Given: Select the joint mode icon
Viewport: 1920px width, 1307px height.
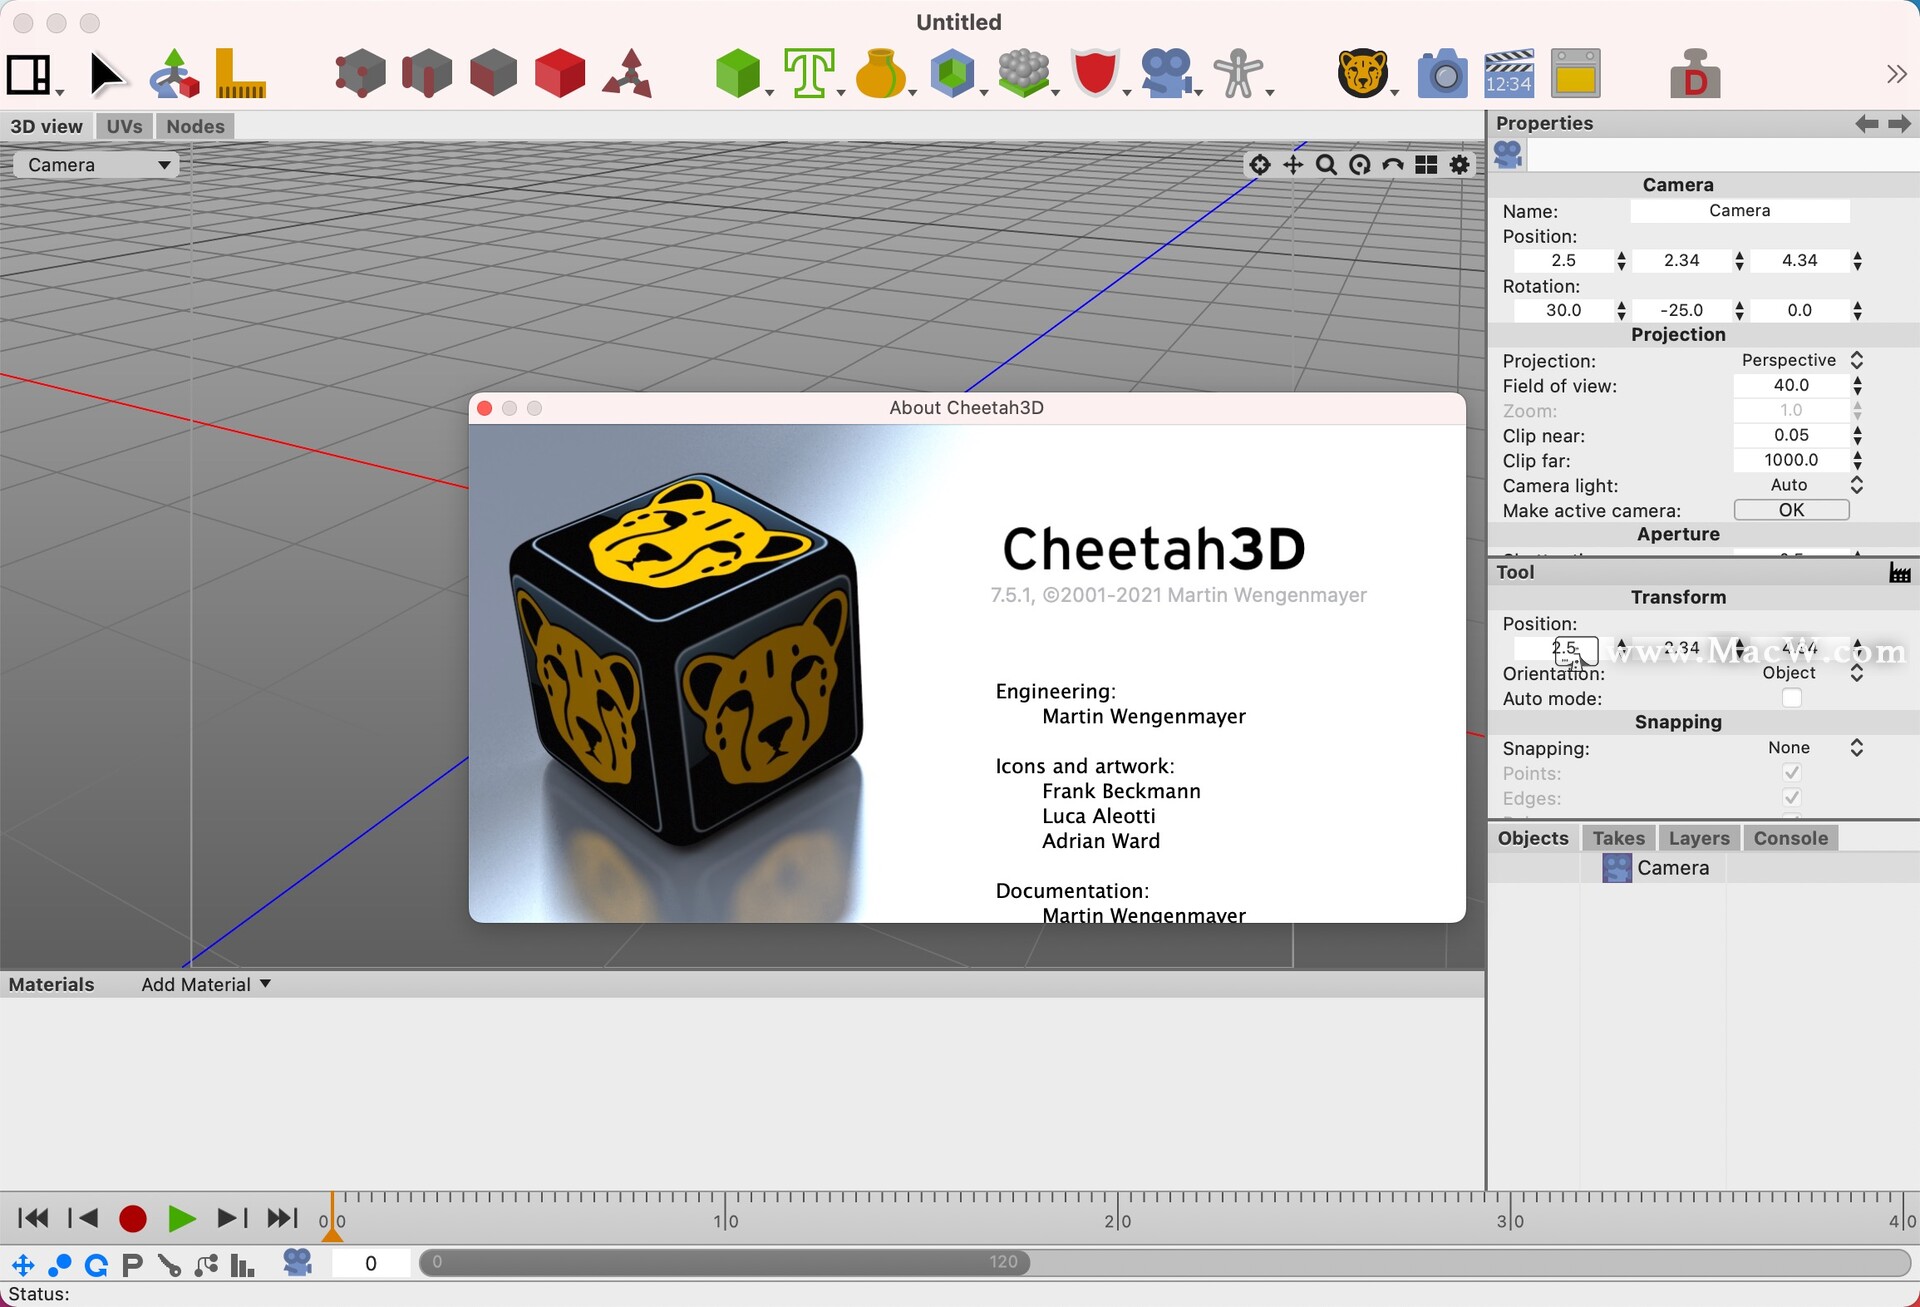Looking at the screenshot, I should click(x=628, y=74).
